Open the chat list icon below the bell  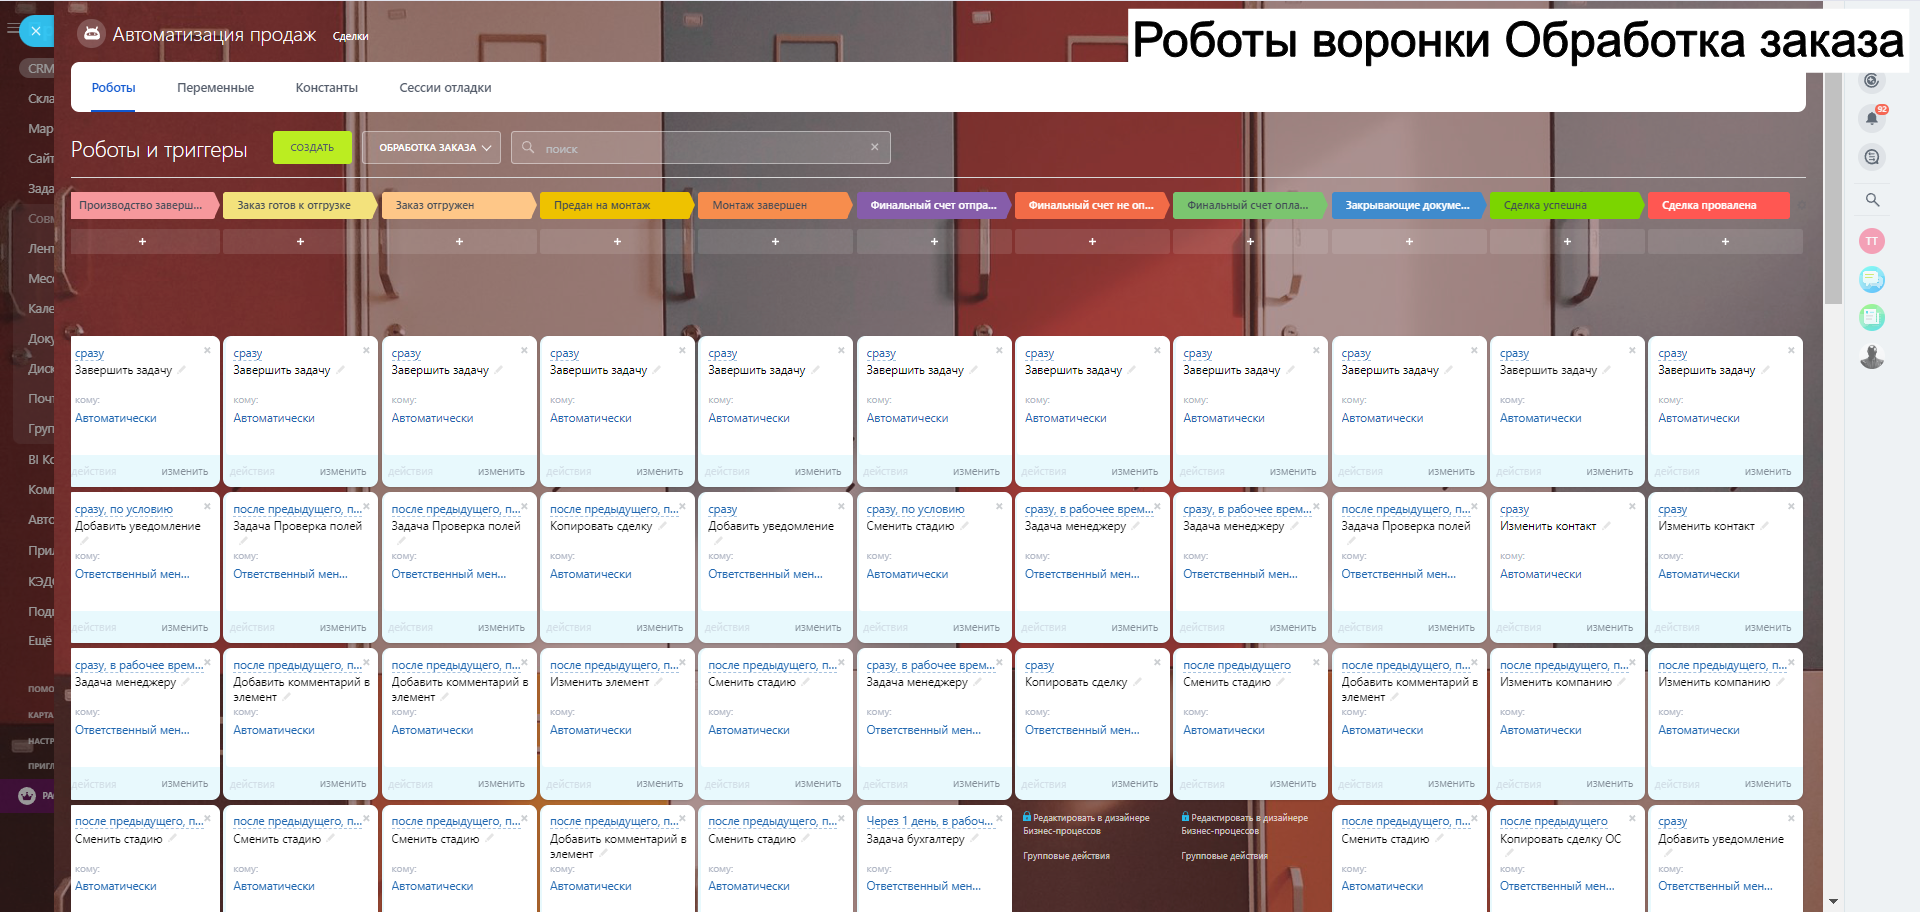(x=1872, y=157)
